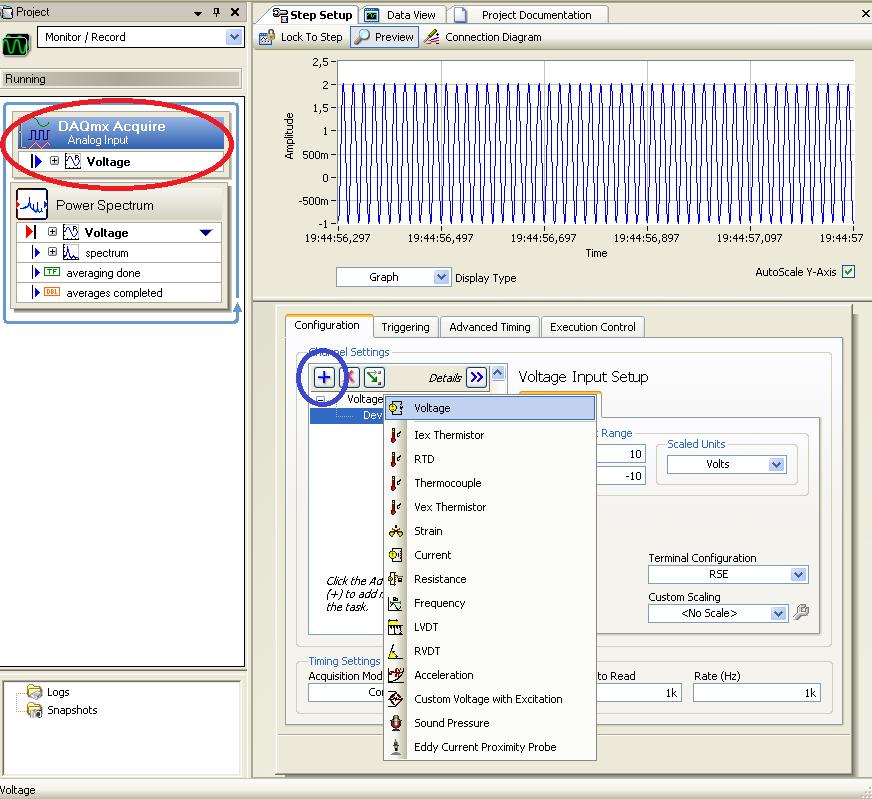Viewport: 872px width, 799px height.
Task: Click the signal range max field showing 10
Action: [x=621, y=454]
